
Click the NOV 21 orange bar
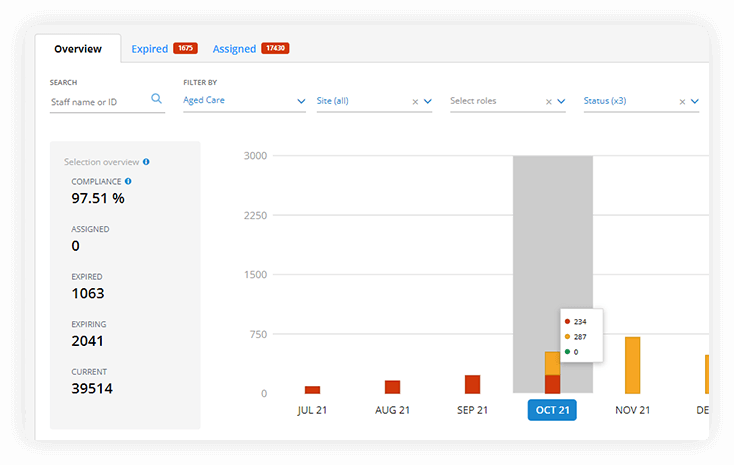(632, 365)
